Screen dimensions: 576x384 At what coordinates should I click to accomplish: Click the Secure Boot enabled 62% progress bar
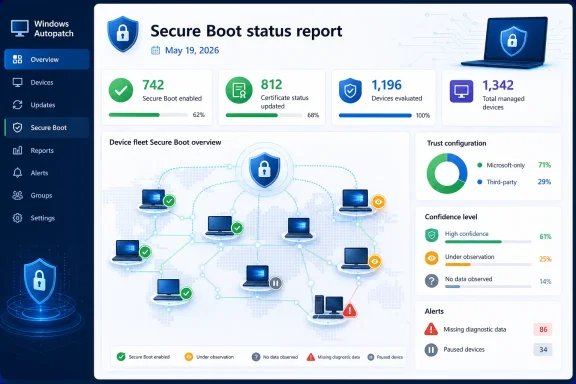pyautogui.click(x=148, y=115)
